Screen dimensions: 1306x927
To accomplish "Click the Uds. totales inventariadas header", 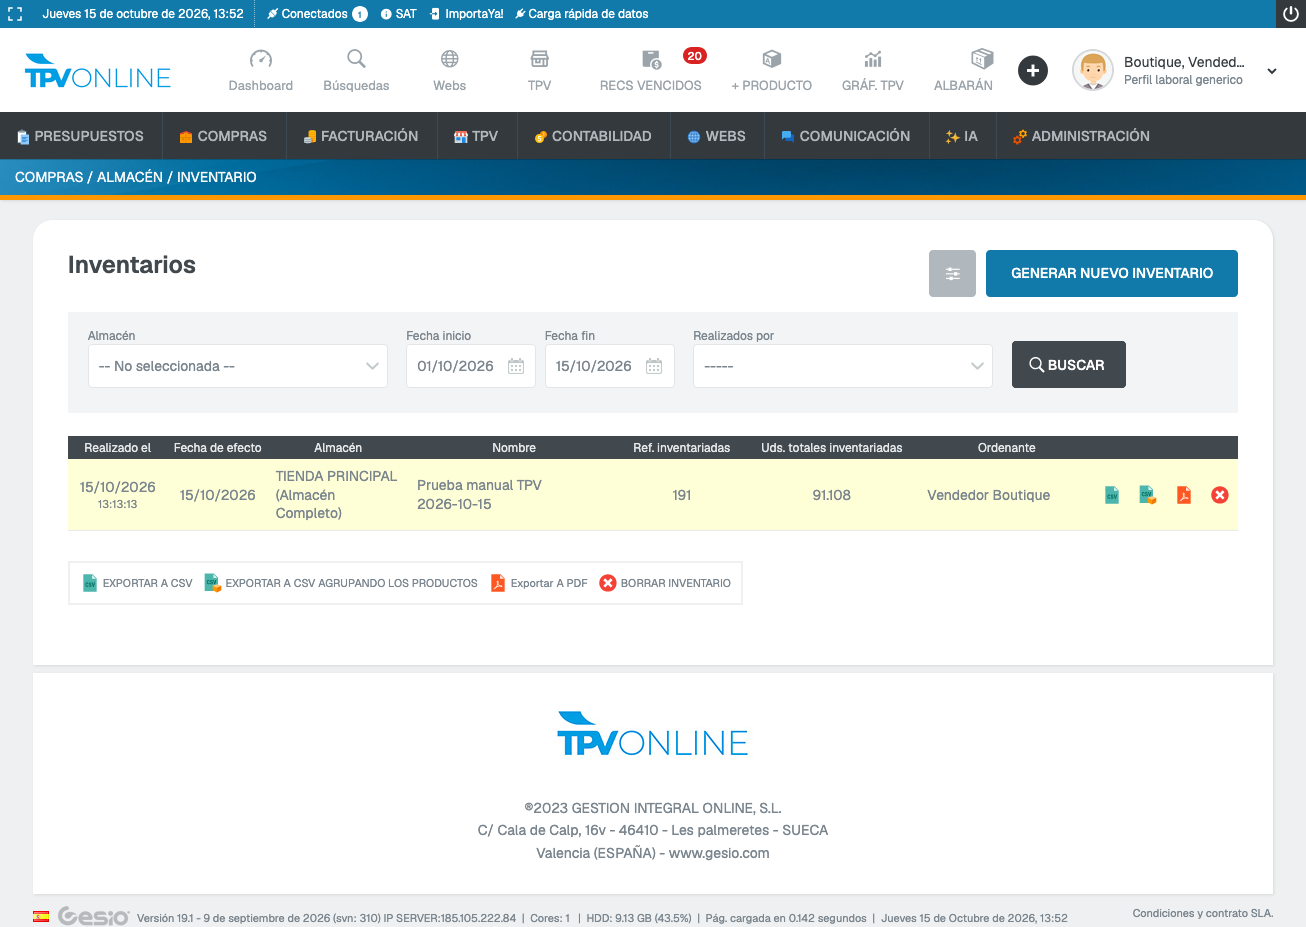I will point(832,448).
